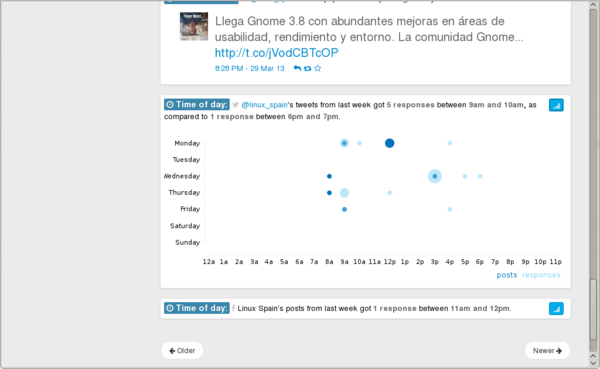
Task: Open the http://t.co/jVodCBTcOP link
Action: (x=276, y=53)
